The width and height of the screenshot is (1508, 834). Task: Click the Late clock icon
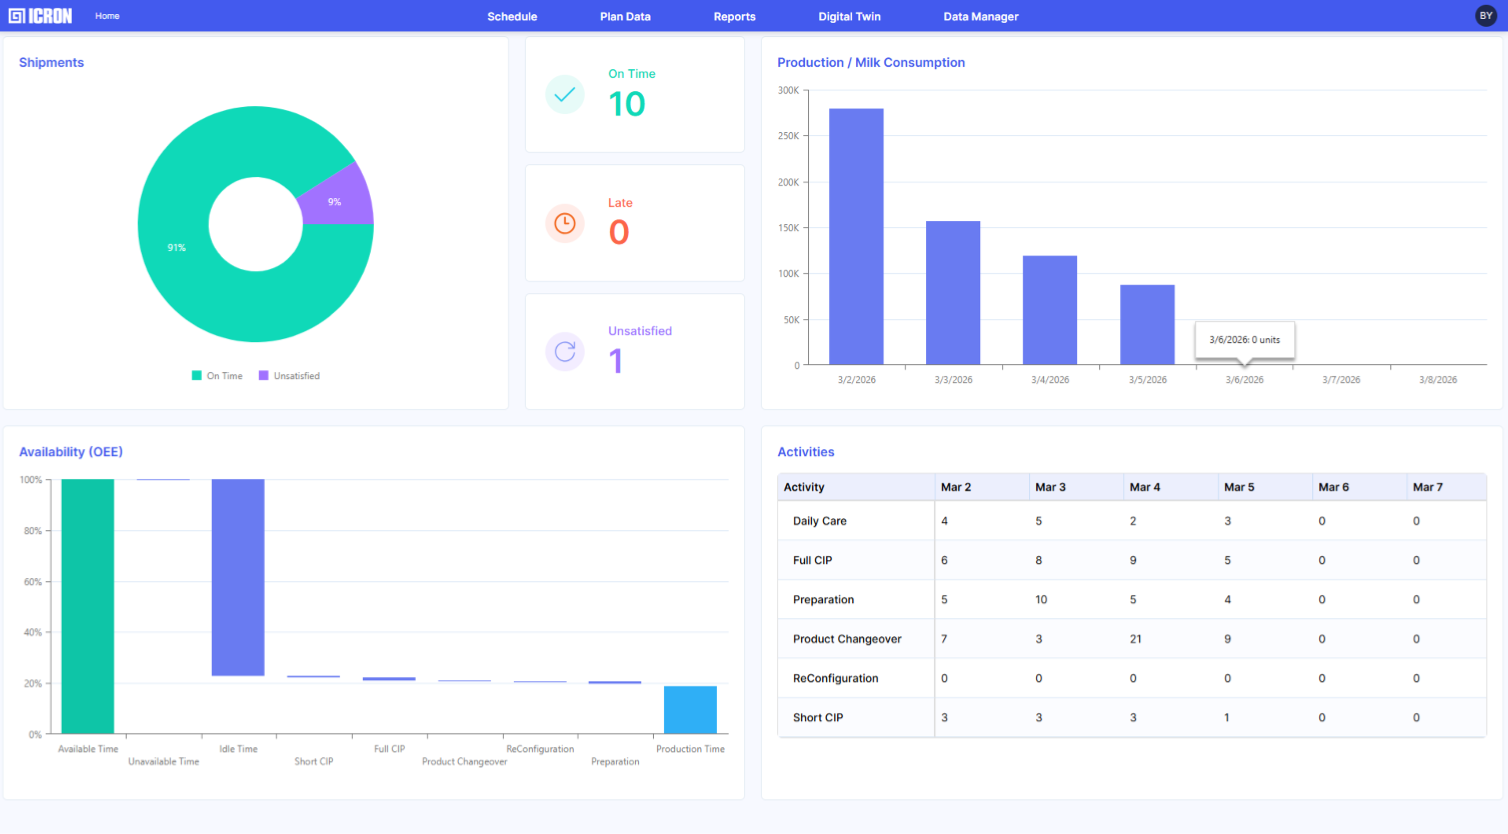pyautogui.click(x=565, y=223)
